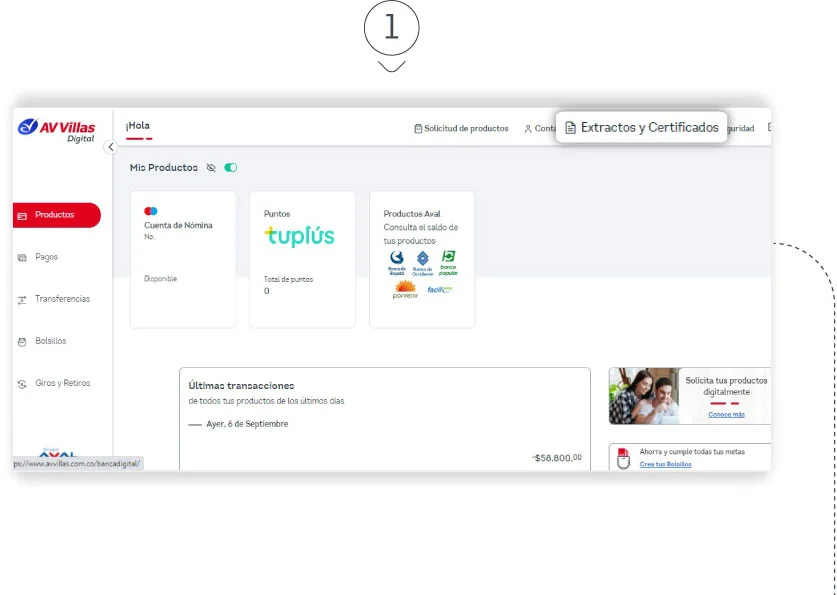Click the Crea tus Bolsillos link
The width and height of the screenshot is (837, 595).
665,464
